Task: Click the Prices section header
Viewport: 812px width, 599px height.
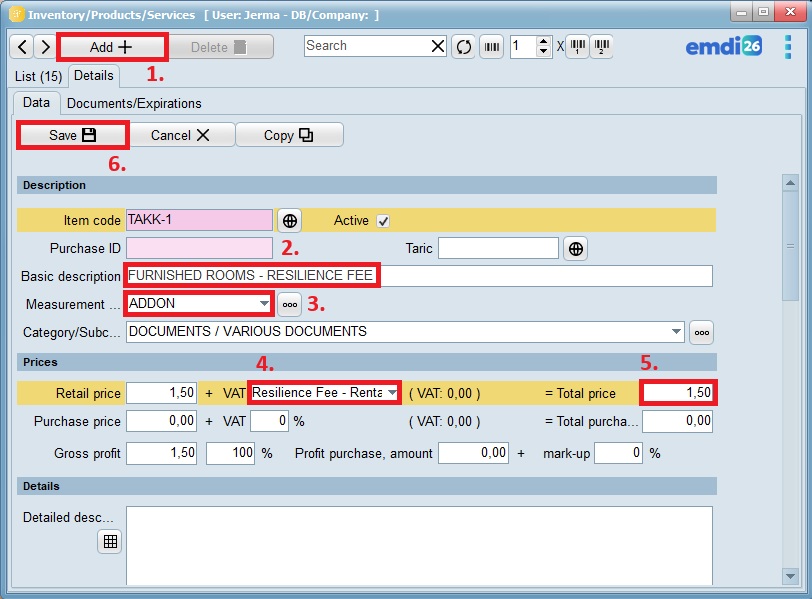Action: pos(367,362)
